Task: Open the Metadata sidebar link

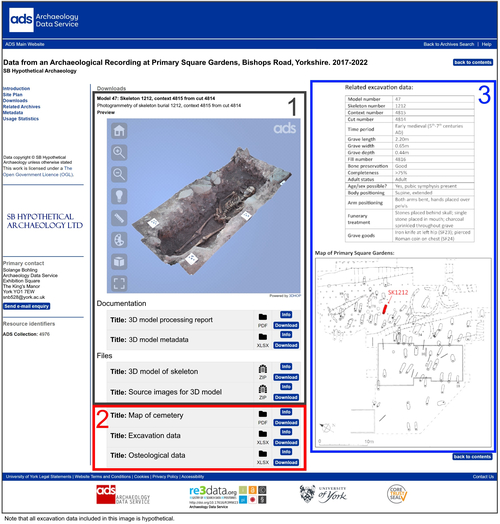Action: pos(13,113)
